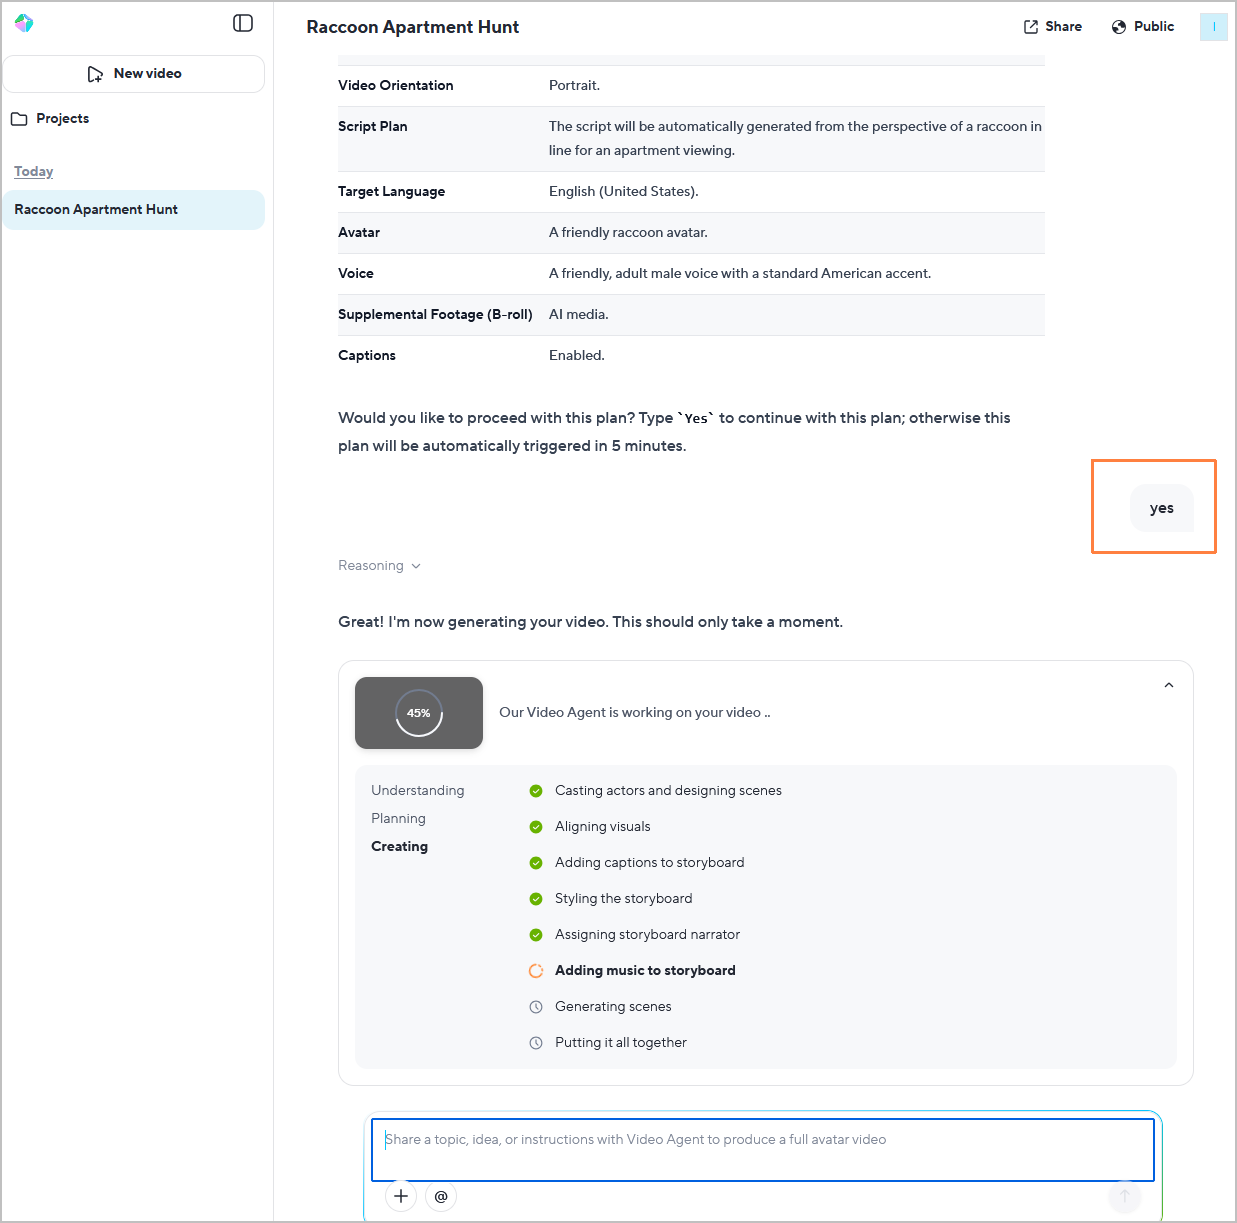This screenshot has width=1237, height=1223.
Task: Click the clock icon beside Generating scenes
Action: (536, 1007)
